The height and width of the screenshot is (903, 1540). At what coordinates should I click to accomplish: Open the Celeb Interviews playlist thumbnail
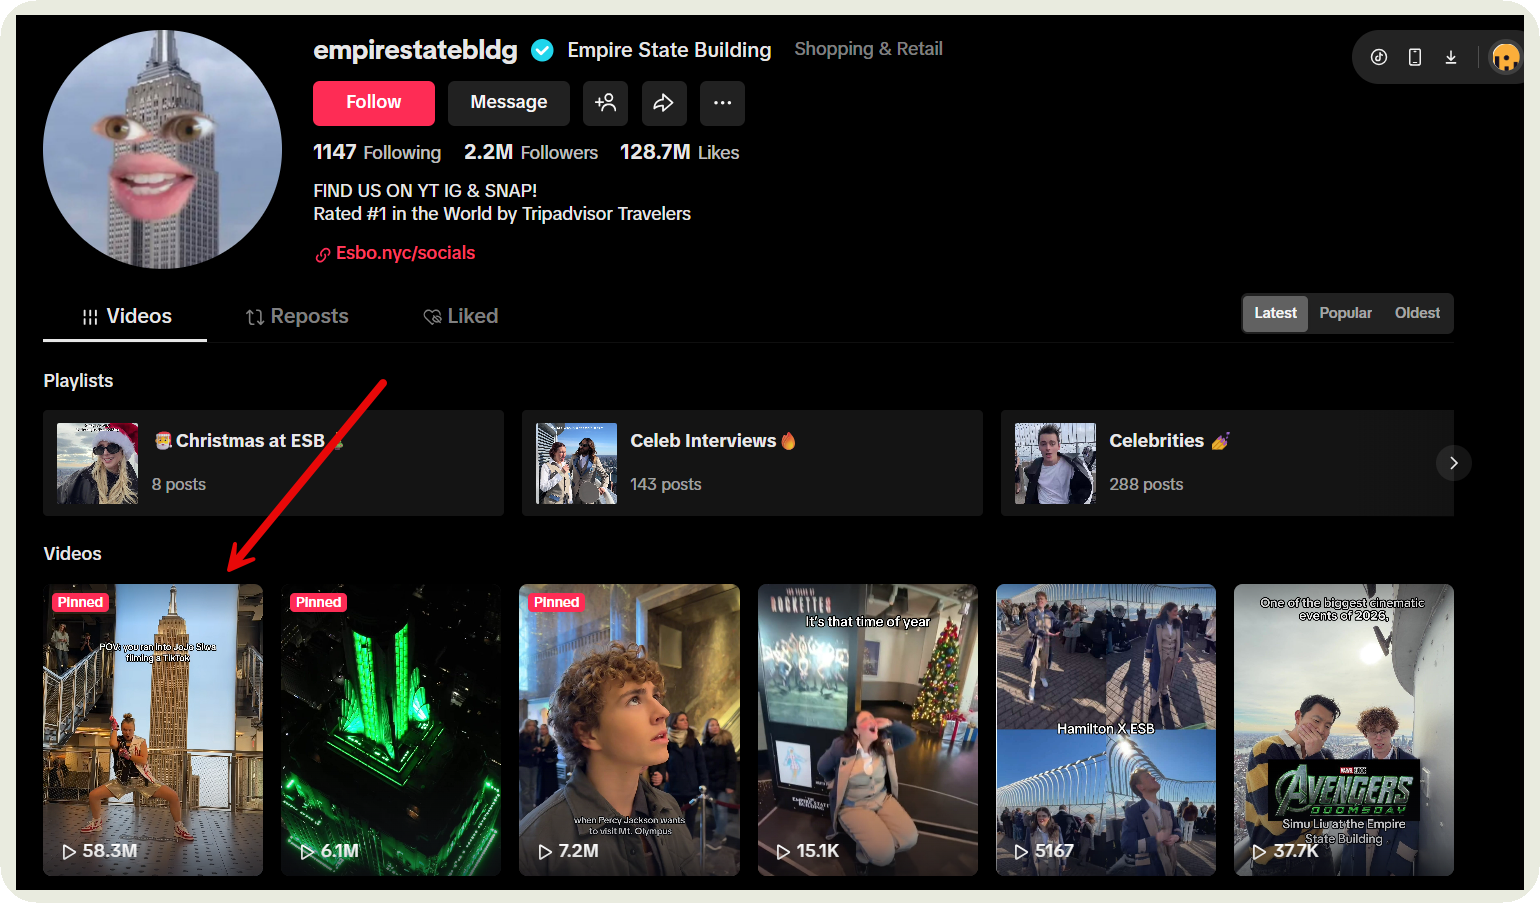point(577,463)
